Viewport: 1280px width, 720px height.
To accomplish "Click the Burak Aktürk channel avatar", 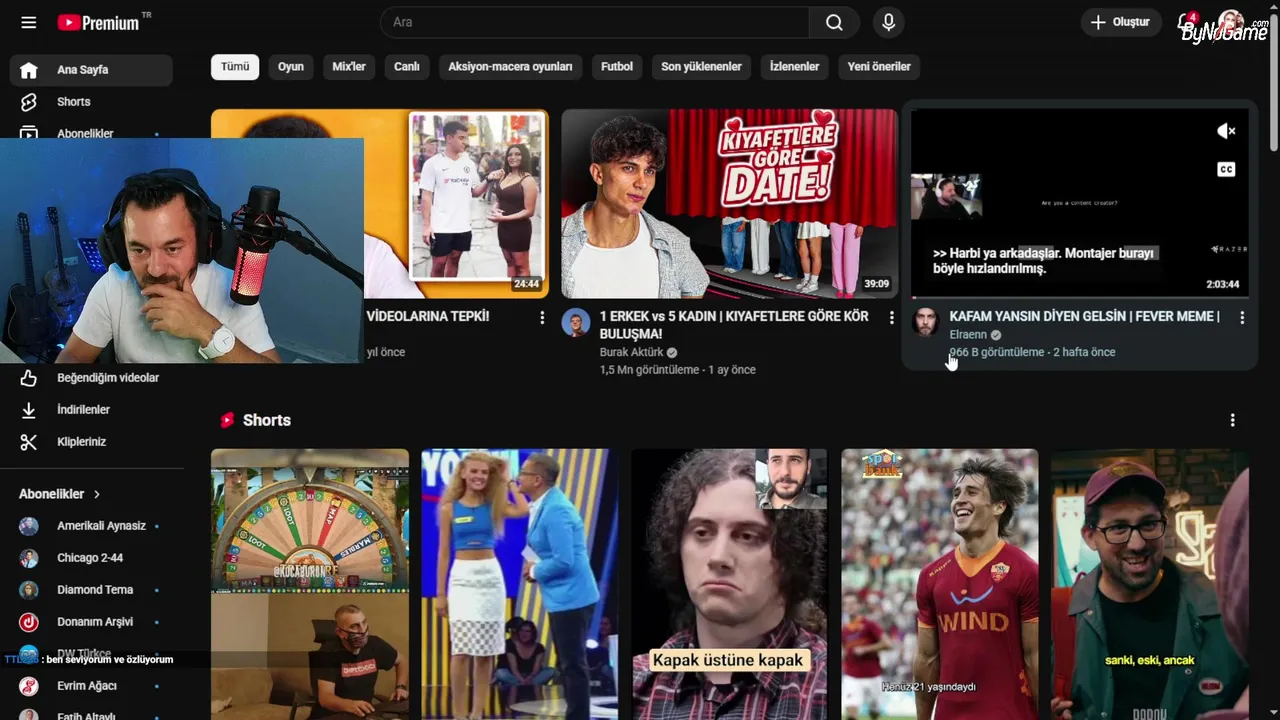I will click(575, 322).
